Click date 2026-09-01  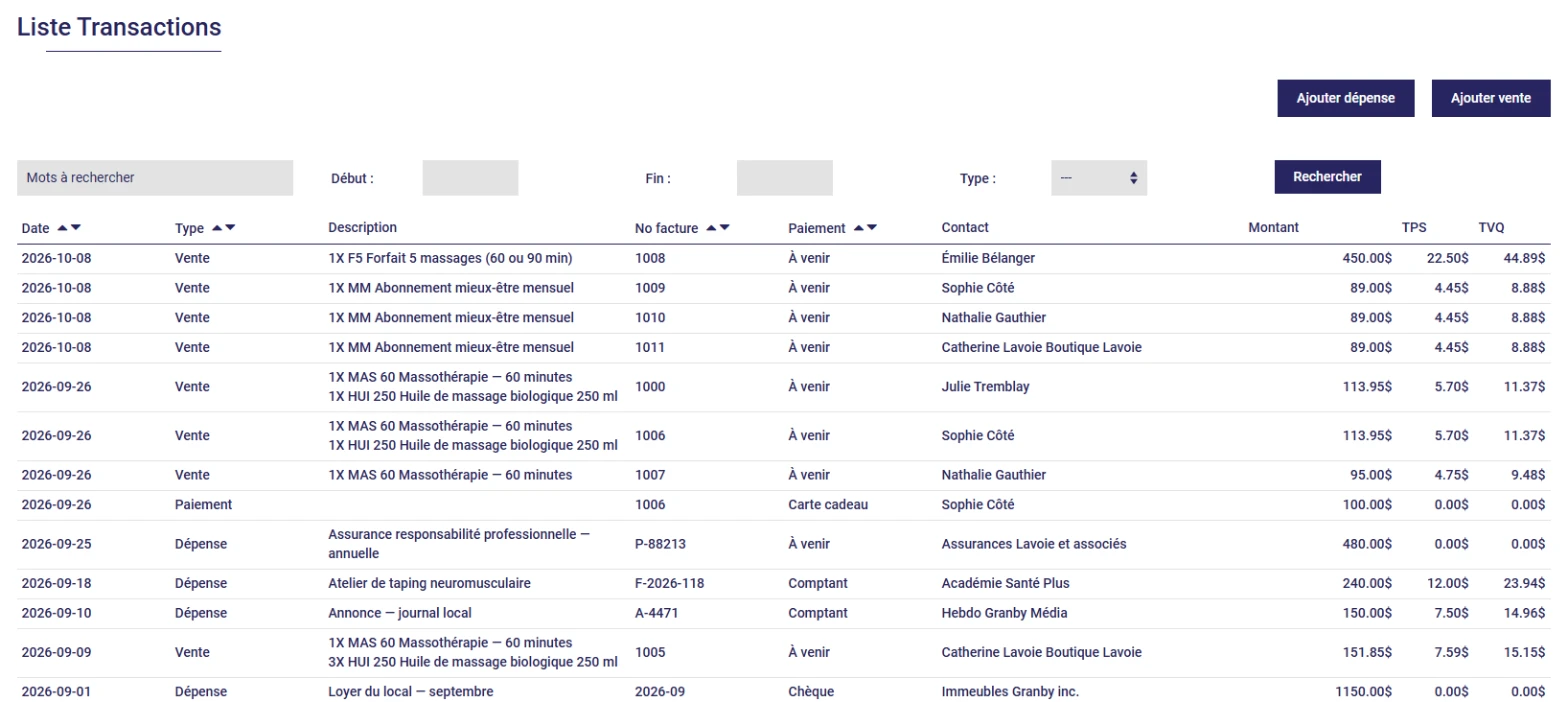tap(56, 692)
